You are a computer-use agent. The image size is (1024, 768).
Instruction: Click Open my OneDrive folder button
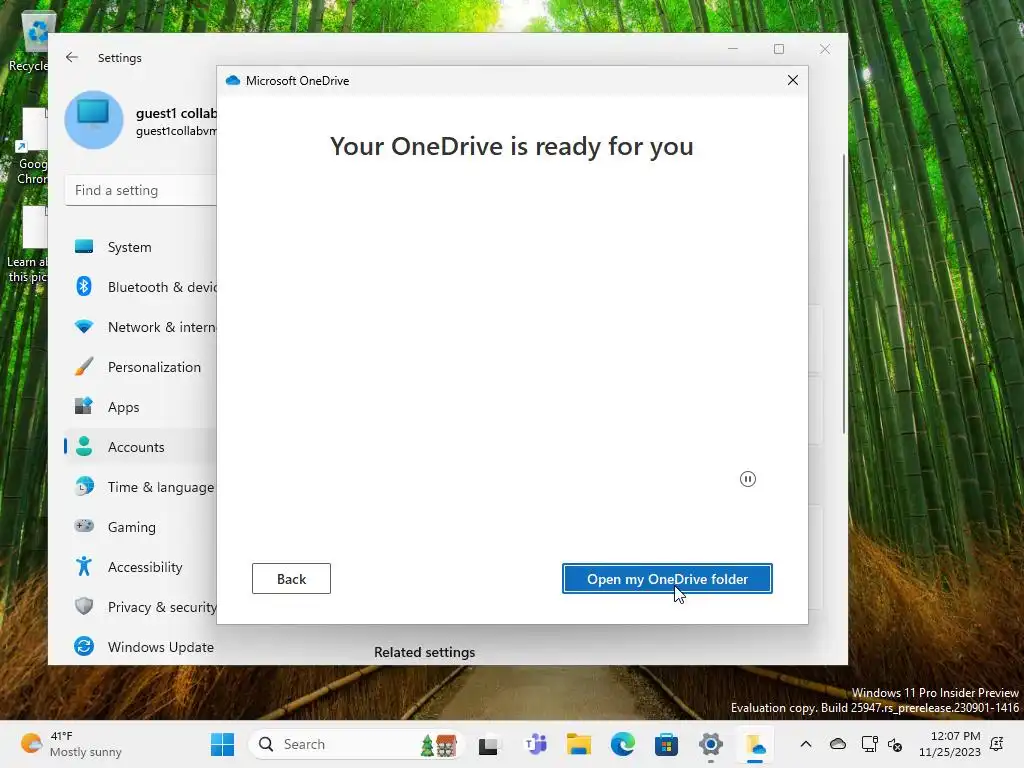click(x=667, y=579)
